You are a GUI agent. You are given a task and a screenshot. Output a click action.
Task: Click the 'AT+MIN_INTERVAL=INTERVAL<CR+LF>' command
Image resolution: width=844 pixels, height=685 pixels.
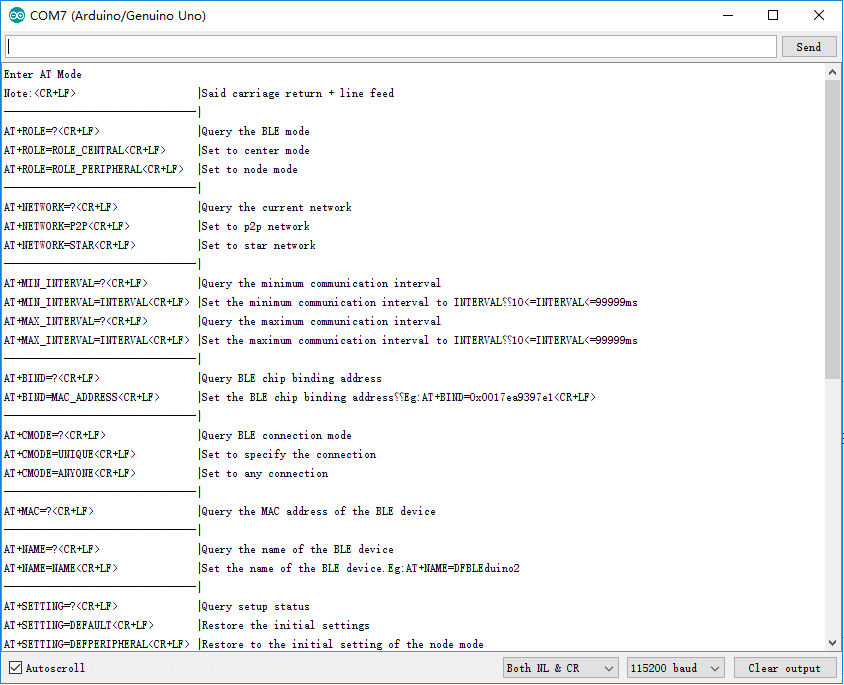click(x=97, y=302)
